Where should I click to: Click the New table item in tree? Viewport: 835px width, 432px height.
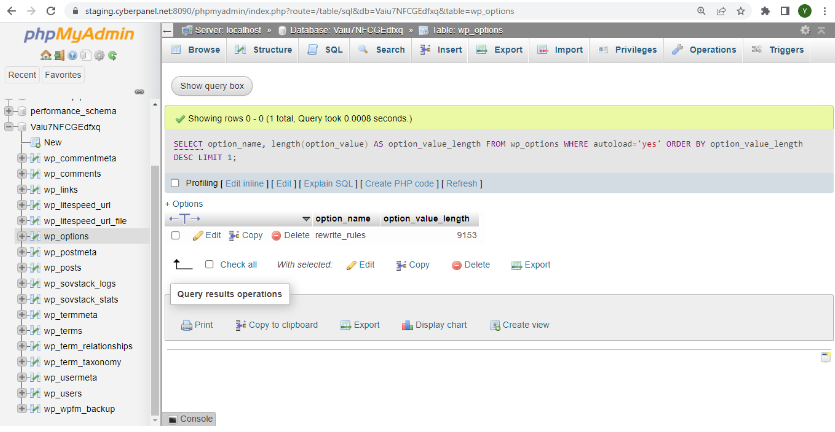[x=53, y=143]
